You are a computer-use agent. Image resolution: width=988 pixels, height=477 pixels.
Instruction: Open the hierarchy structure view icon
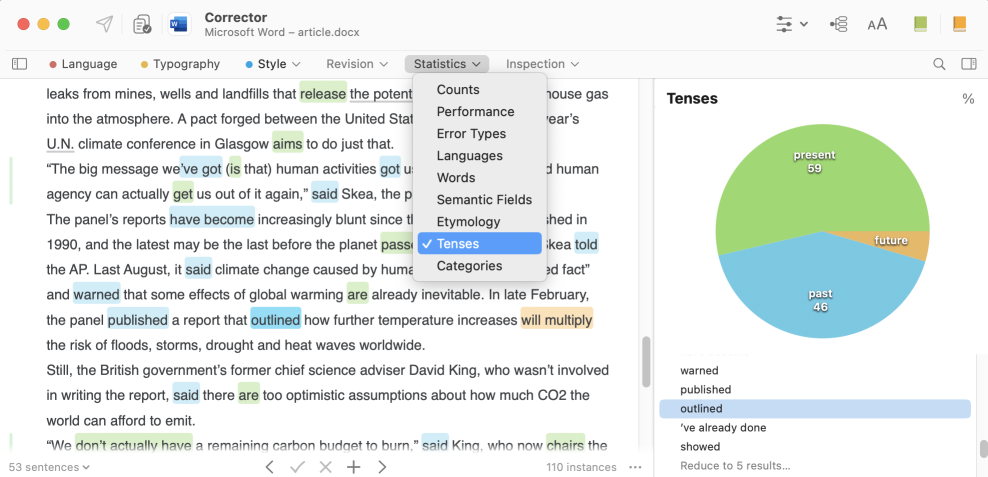839,25
